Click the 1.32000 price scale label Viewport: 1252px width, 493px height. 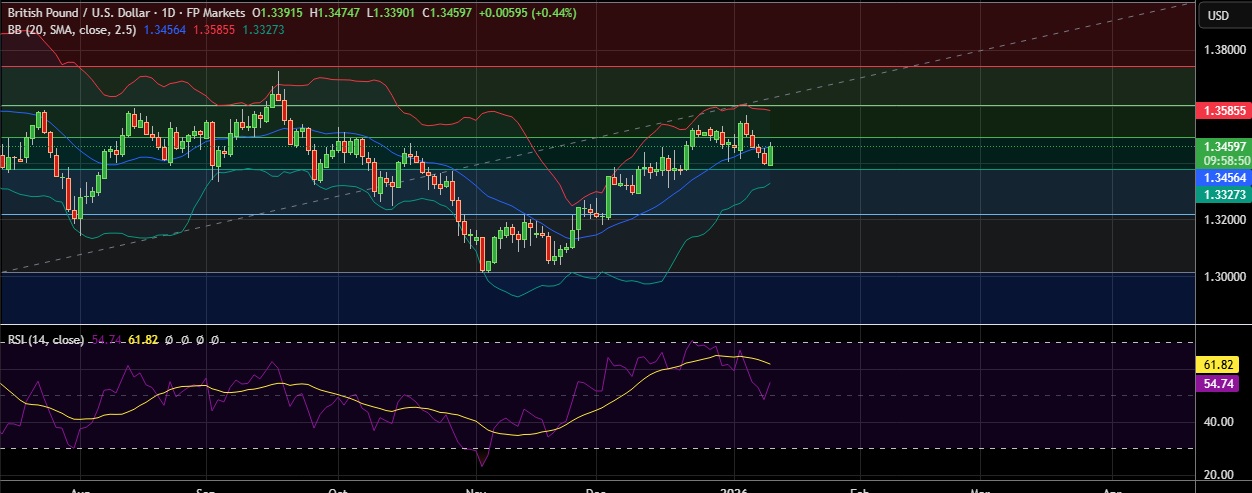pyautogui.click(x=1223, y=220)
